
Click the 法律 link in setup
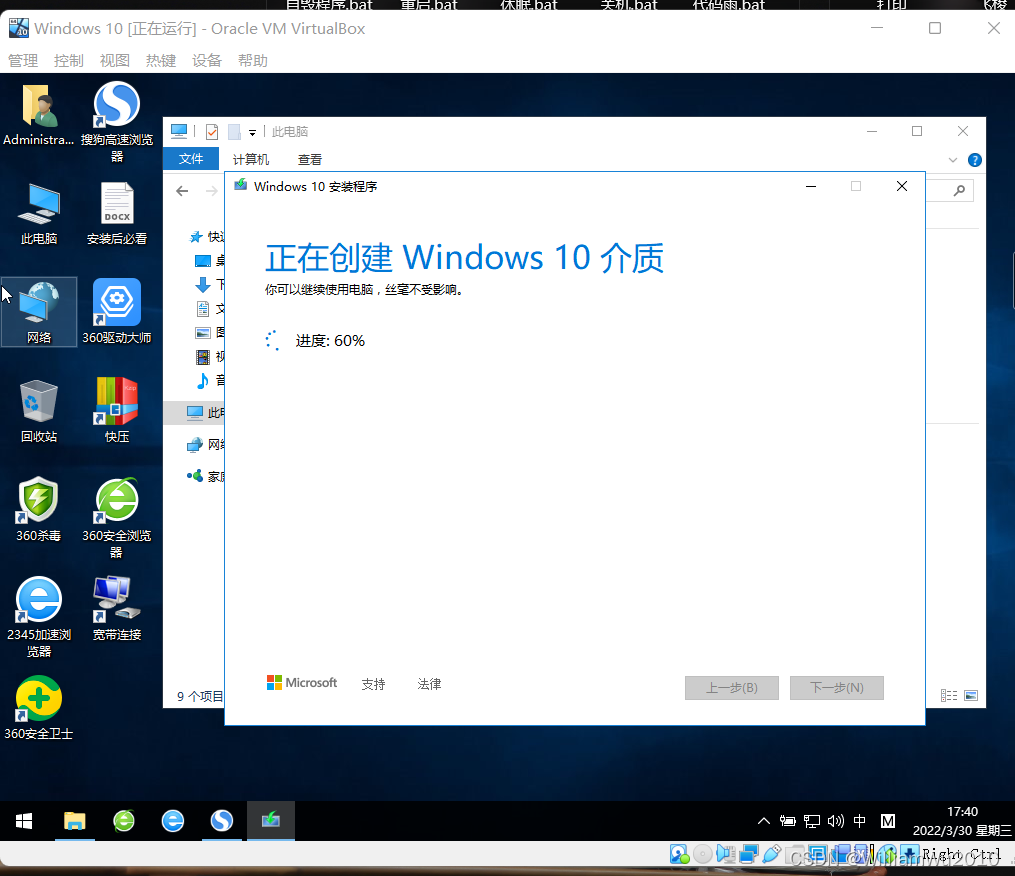[429, 684]
